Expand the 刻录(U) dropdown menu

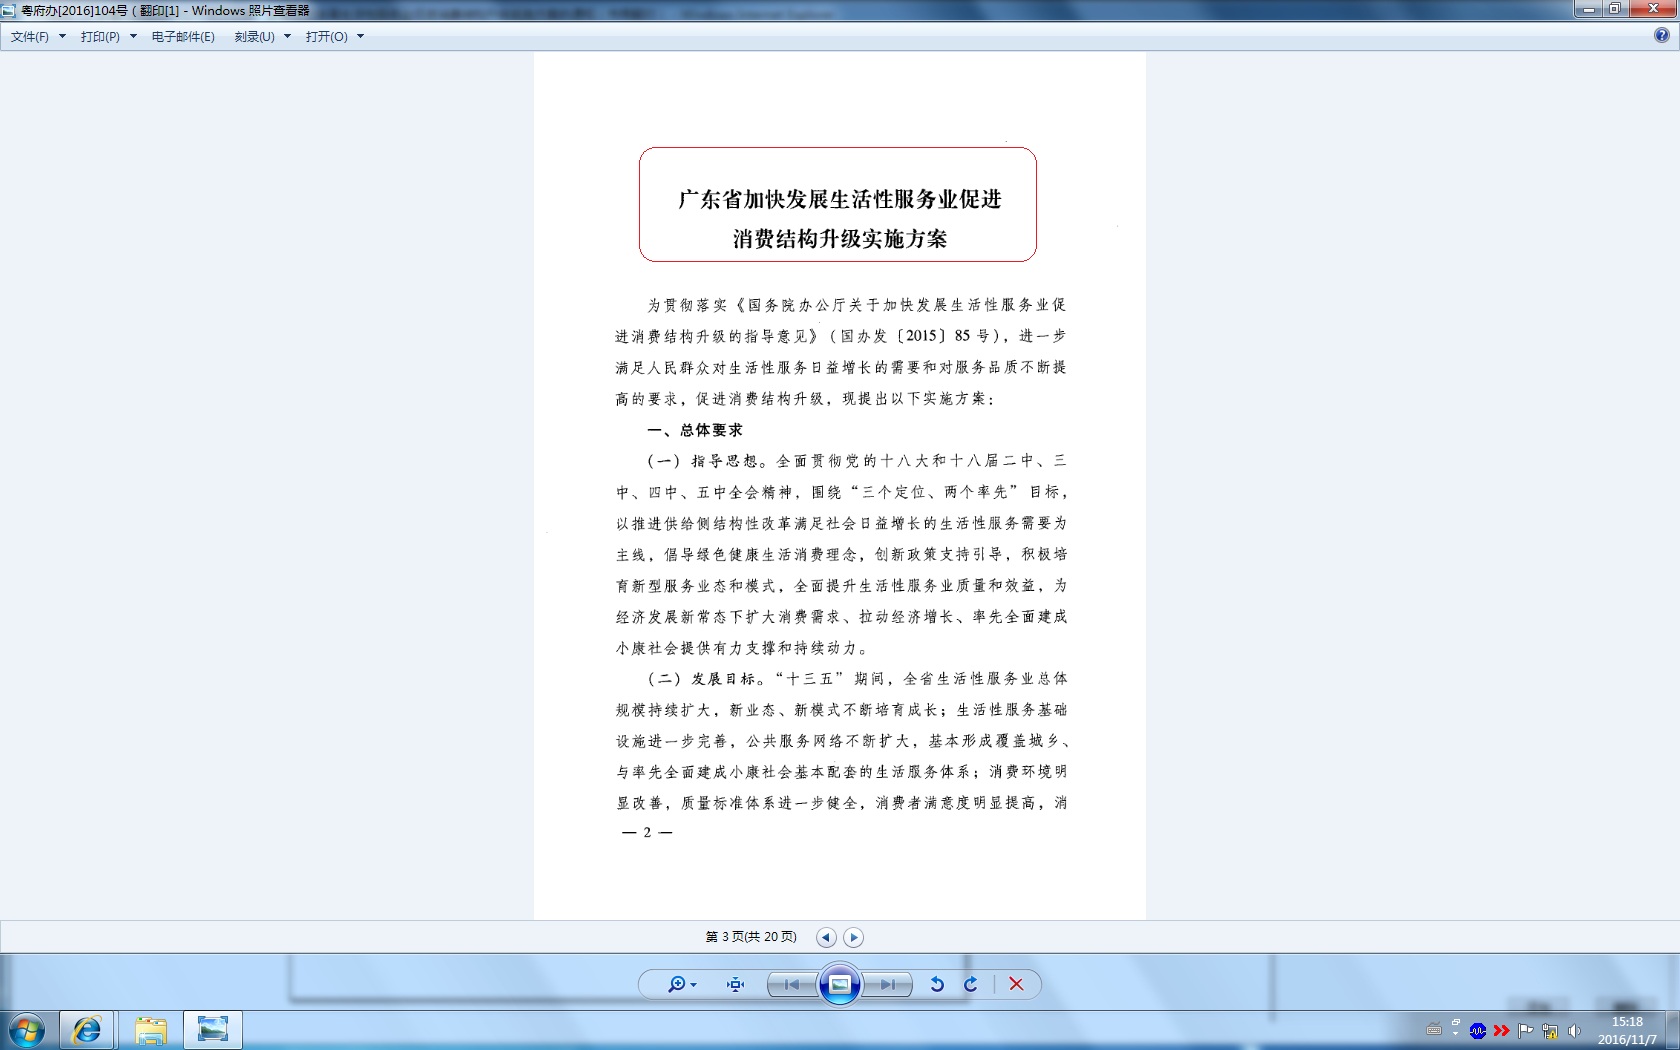262,37
